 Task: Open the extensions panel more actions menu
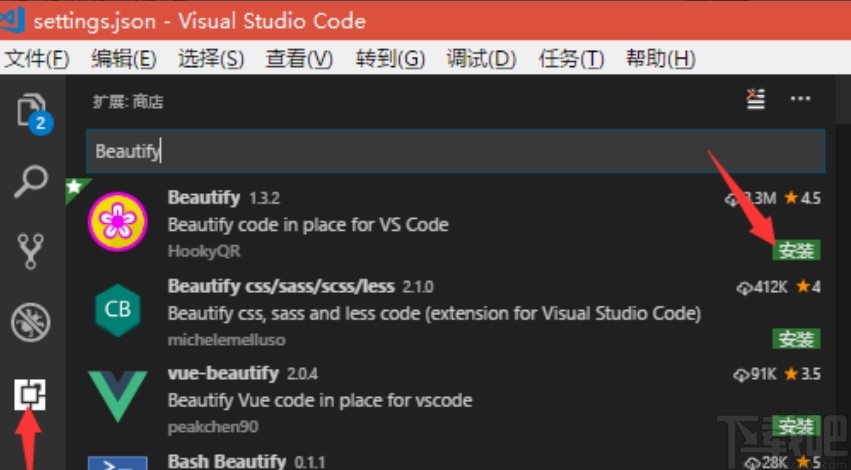[801, 99]
